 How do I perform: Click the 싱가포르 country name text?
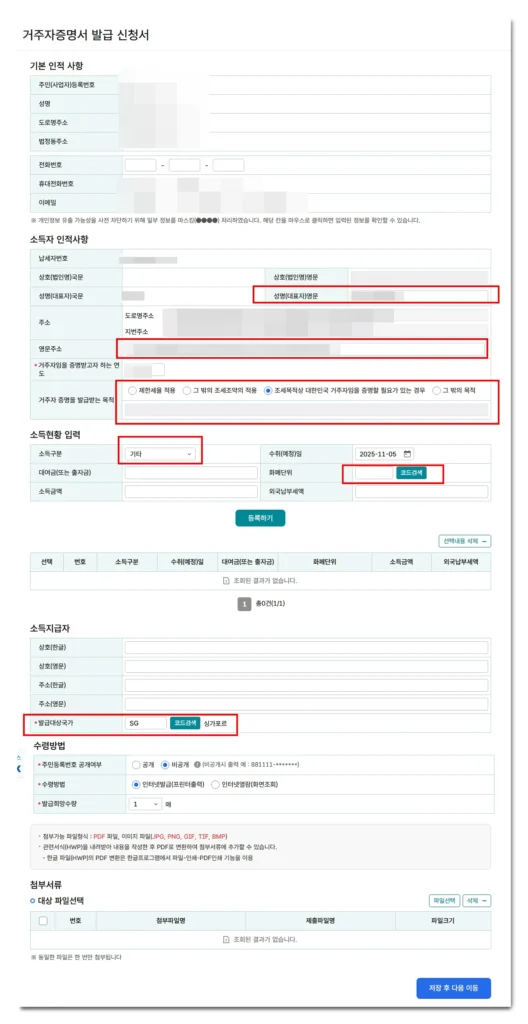[x=216, y=723]
